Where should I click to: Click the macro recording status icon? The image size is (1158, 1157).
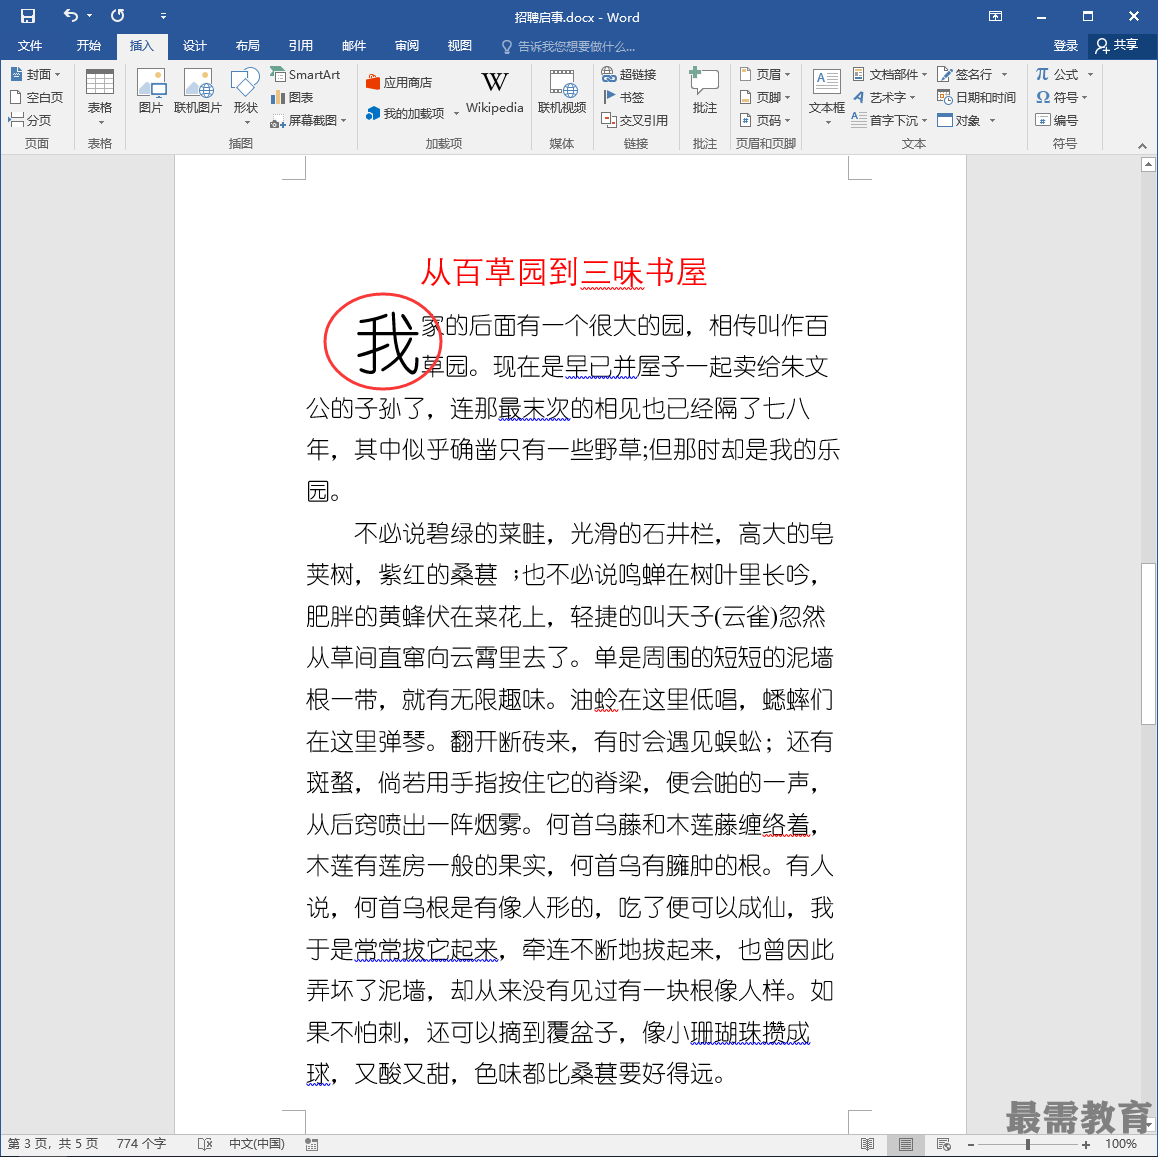312,1144
